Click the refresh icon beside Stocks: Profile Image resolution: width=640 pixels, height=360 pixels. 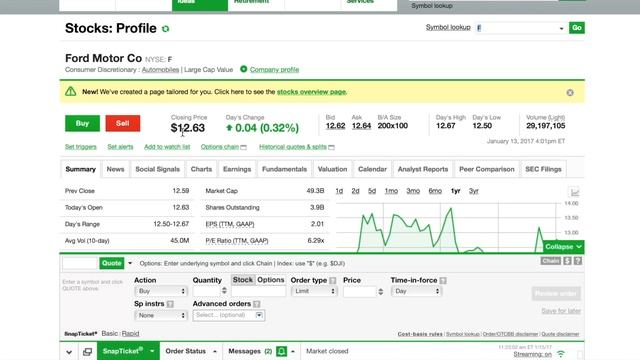pyautogui.click(x=165, y=29)
